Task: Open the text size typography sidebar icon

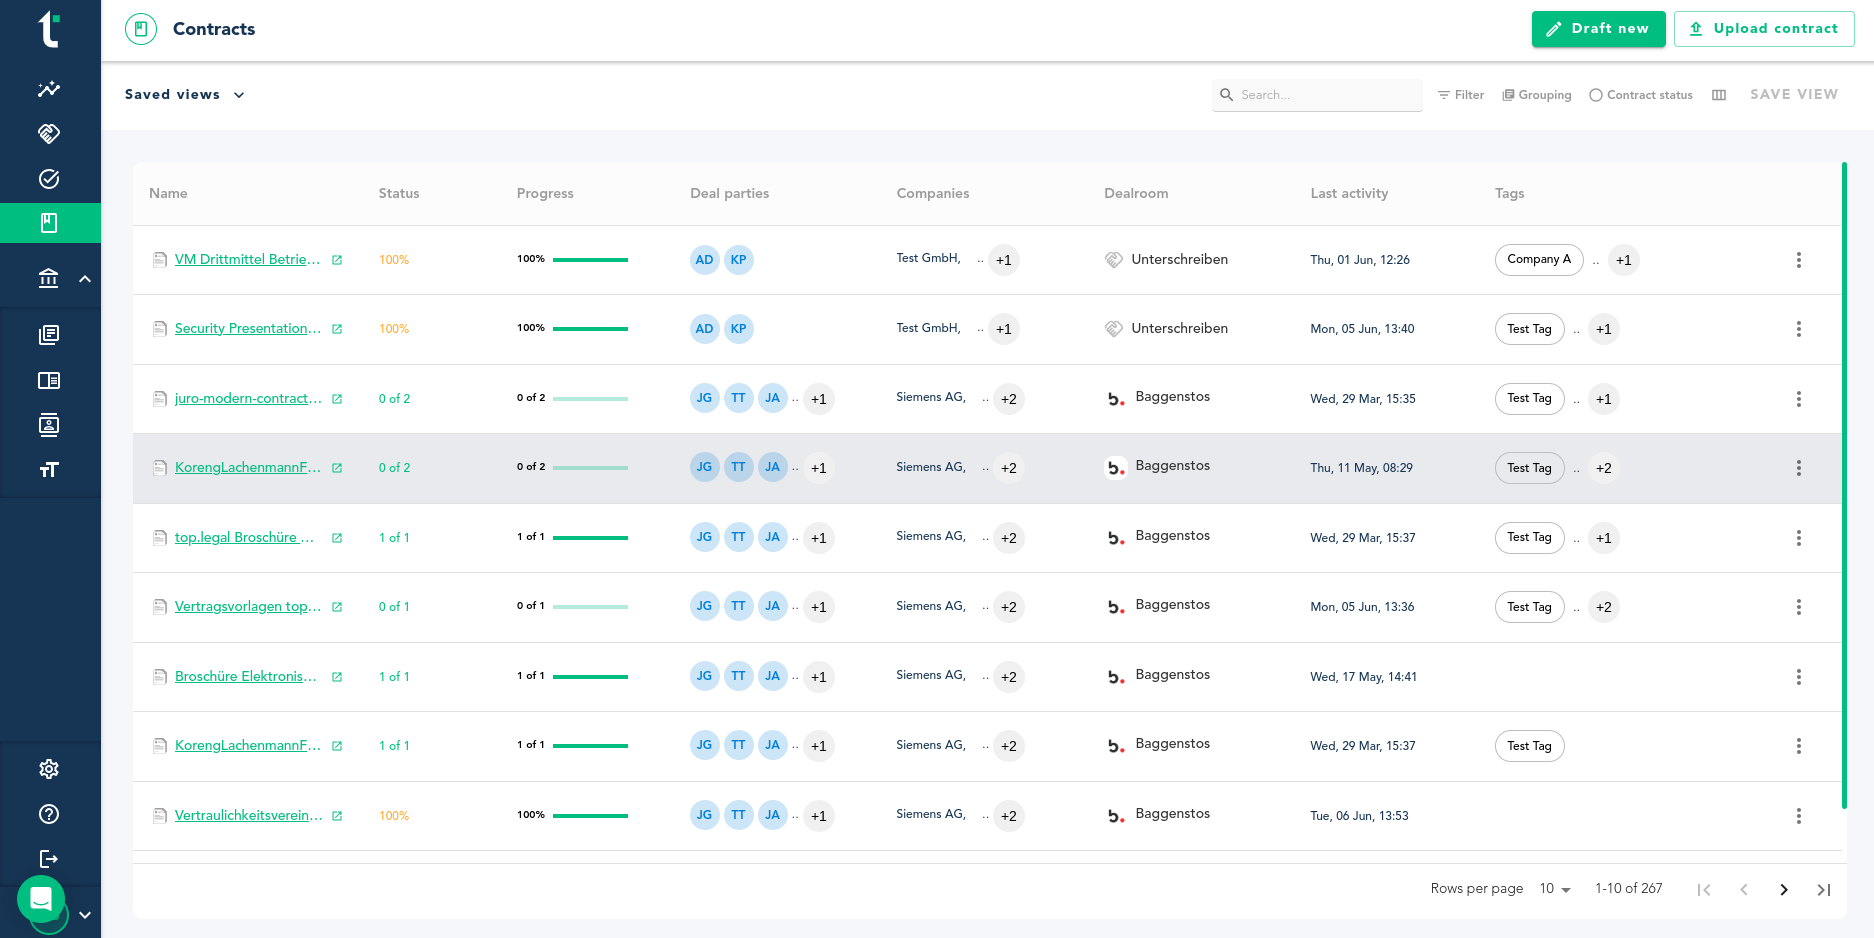Action: 49,470
